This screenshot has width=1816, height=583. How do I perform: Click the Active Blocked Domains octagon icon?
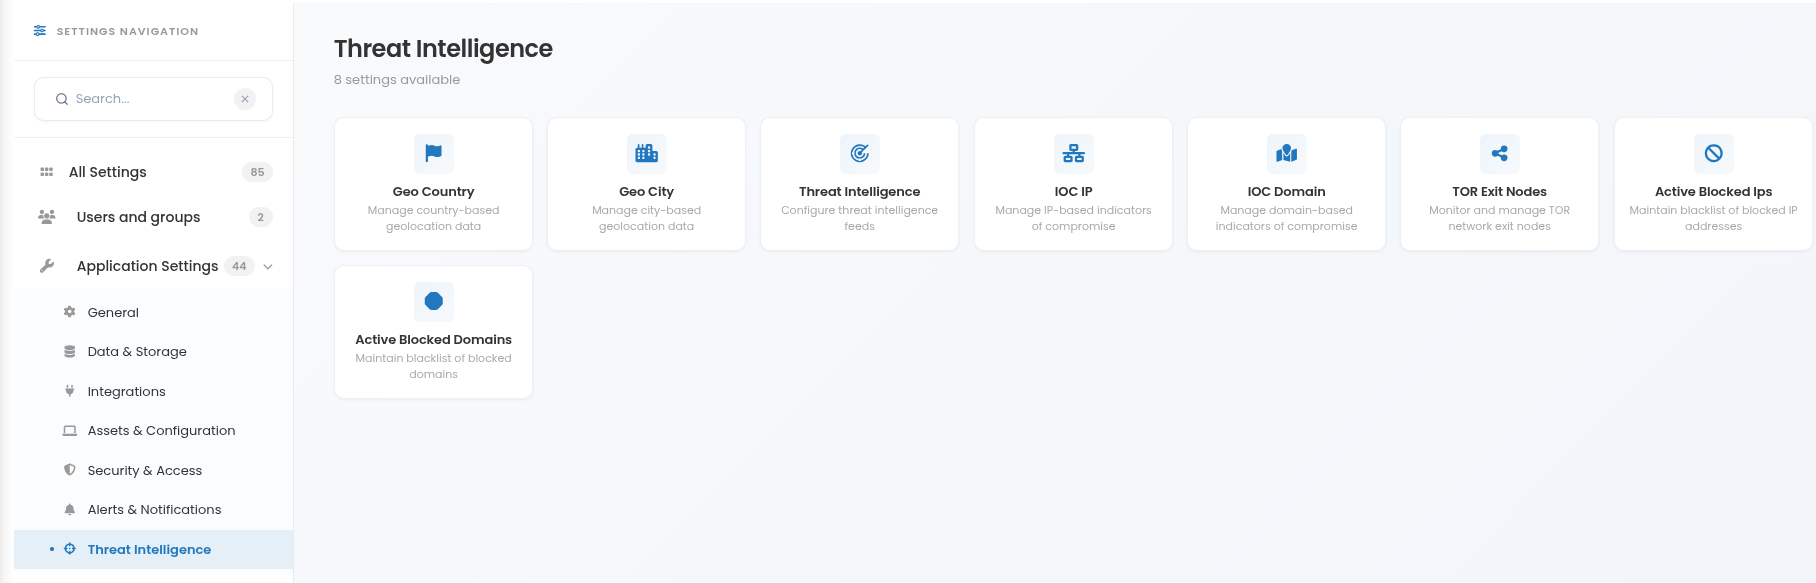pyautogui.click(x=433, y=301)
